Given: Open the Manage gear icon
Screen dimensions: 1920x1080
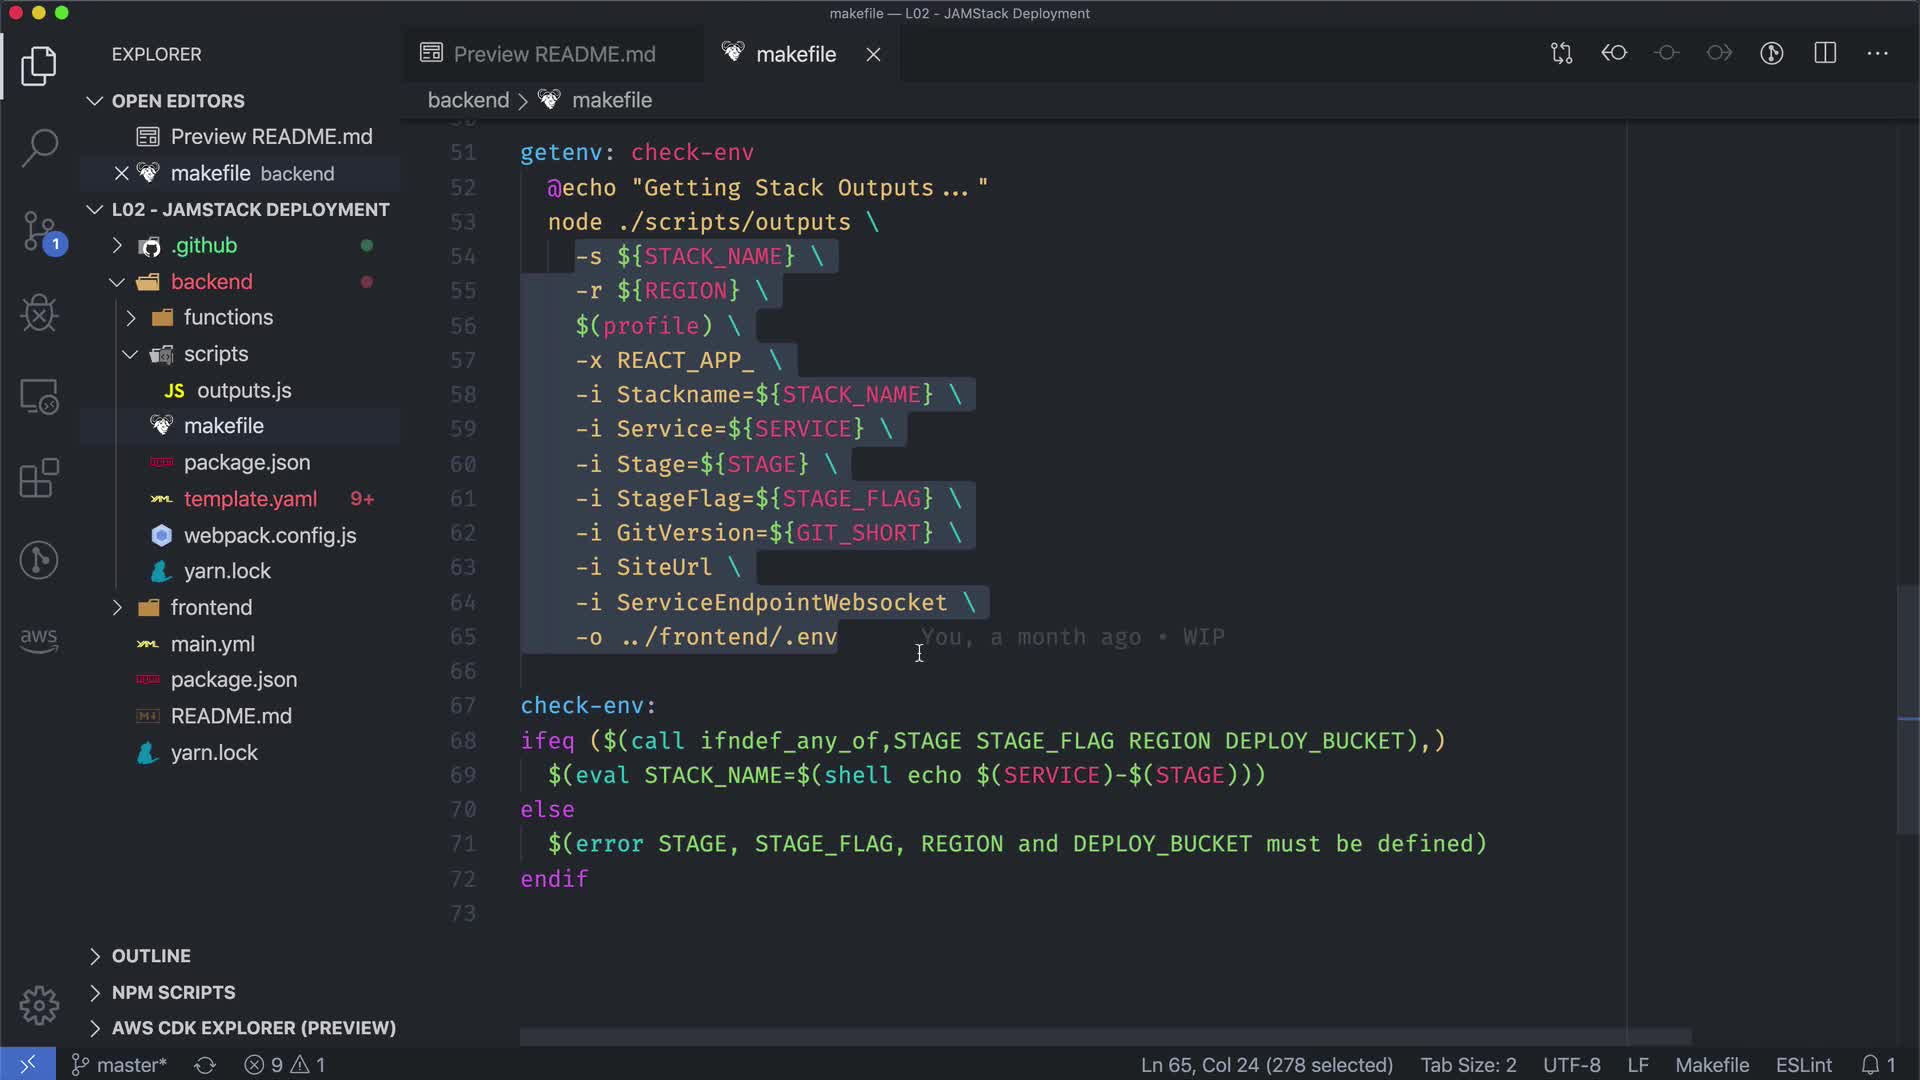Looking at the screenshot, I should coord(39,1005).
